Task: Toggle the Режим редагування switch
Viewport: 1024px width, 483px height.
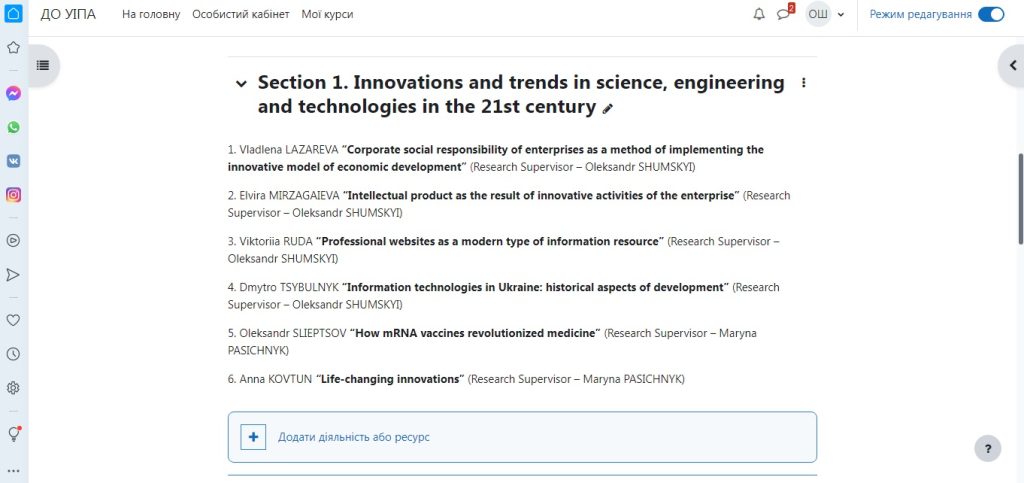Action: (991, 14)
